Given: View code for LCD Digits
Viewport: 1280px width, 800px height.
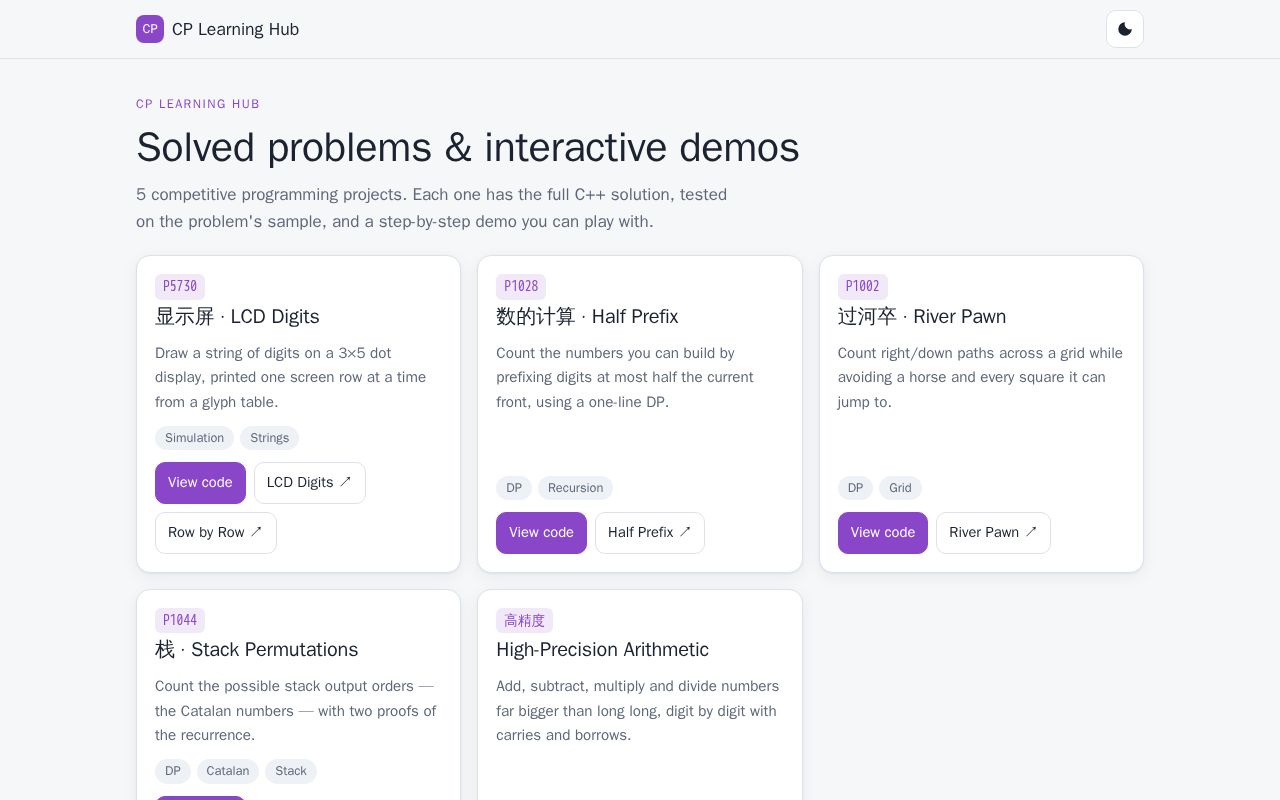Looking at the screenshot, I should [200, 483].
